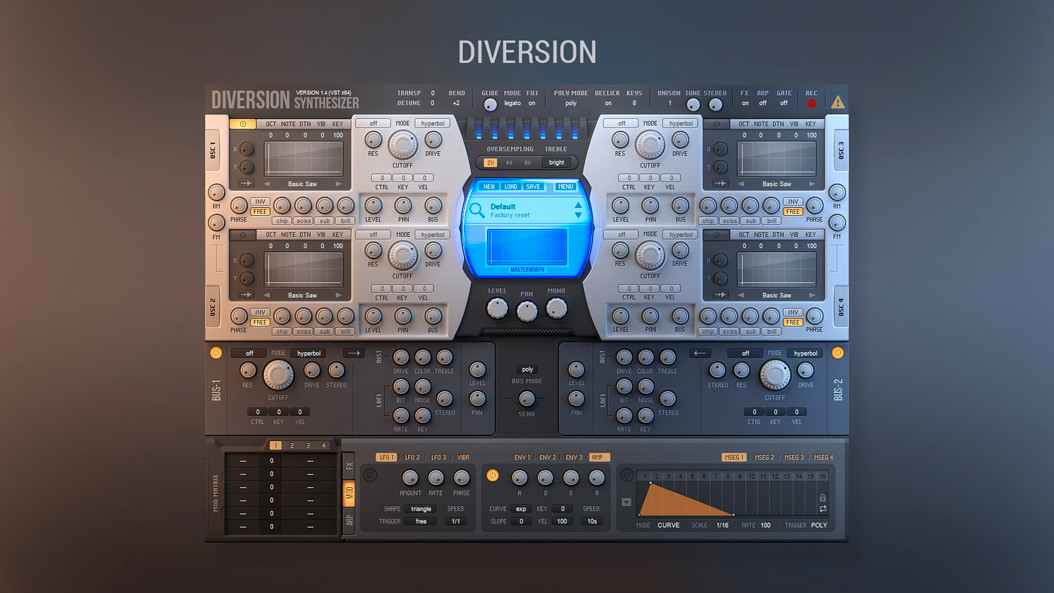Open the envelope CURVE exp dropdown

pos(521,509)
